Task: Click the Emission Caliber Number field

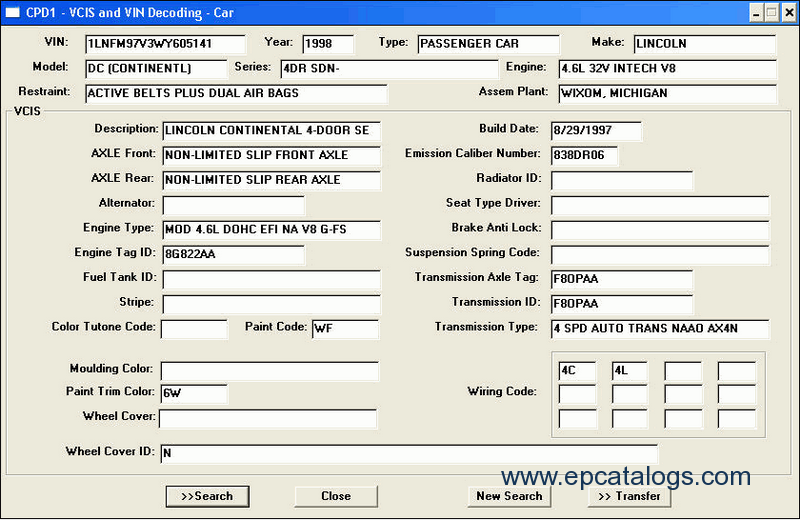Action: point(584,155)
